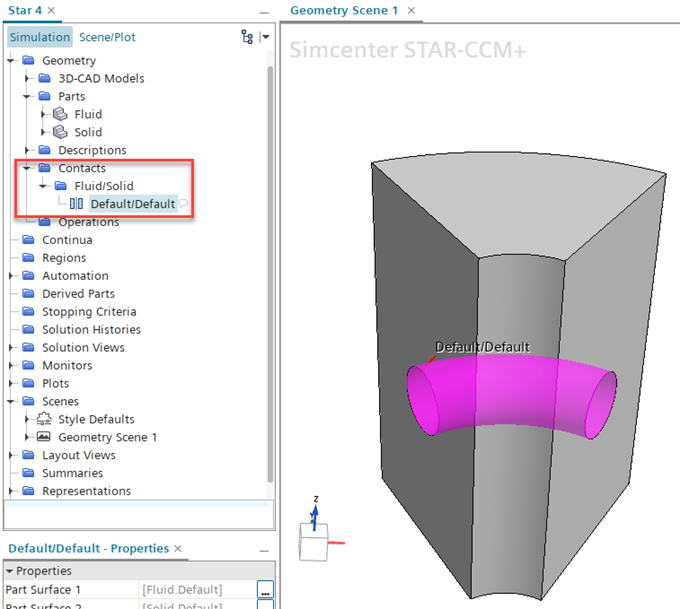Open Part Surface 1 ellipsis editor button

[264, 589]
